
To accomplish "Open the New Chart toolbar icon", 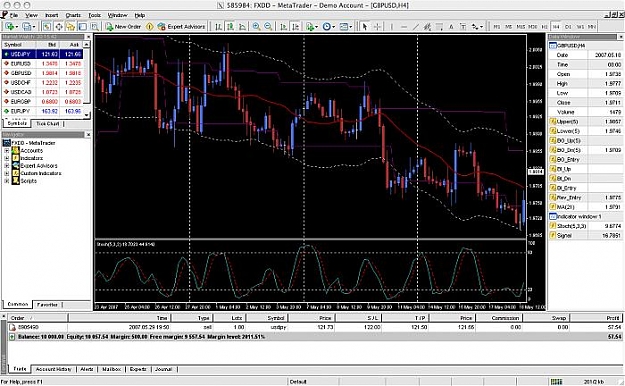I will pyautogui.click(x=9, y=27).
